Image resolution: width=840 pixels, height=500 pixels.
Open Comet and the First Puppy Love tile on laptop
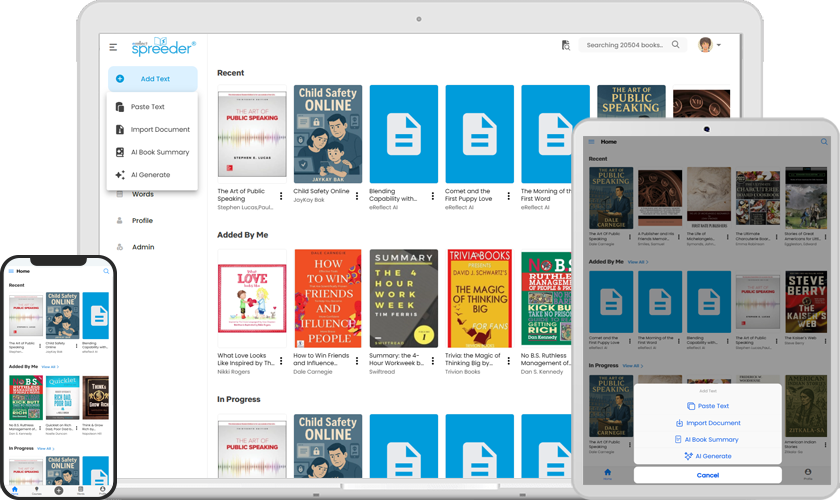click(x=479, y=134)
